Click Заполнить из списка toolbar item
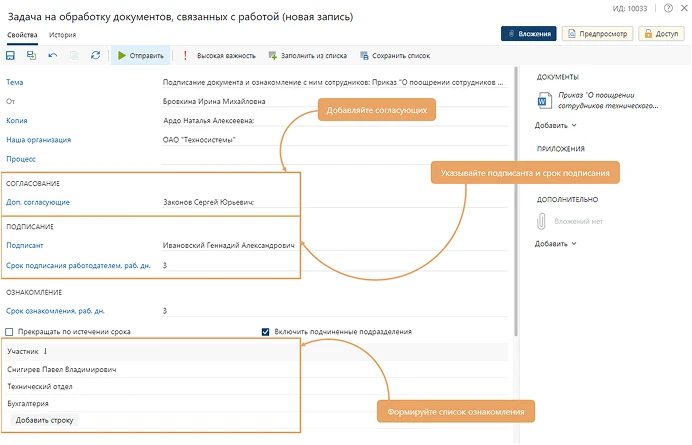The image size is (692, 445). 307,56
